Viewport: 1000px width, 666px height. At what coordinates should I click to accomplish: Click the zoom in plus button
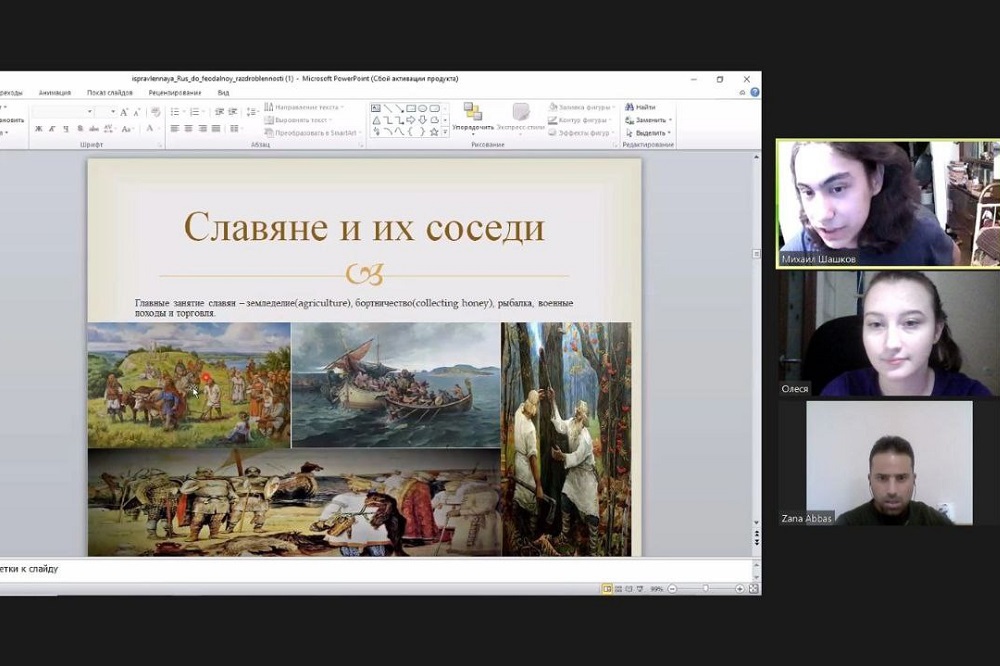(739, 589)
